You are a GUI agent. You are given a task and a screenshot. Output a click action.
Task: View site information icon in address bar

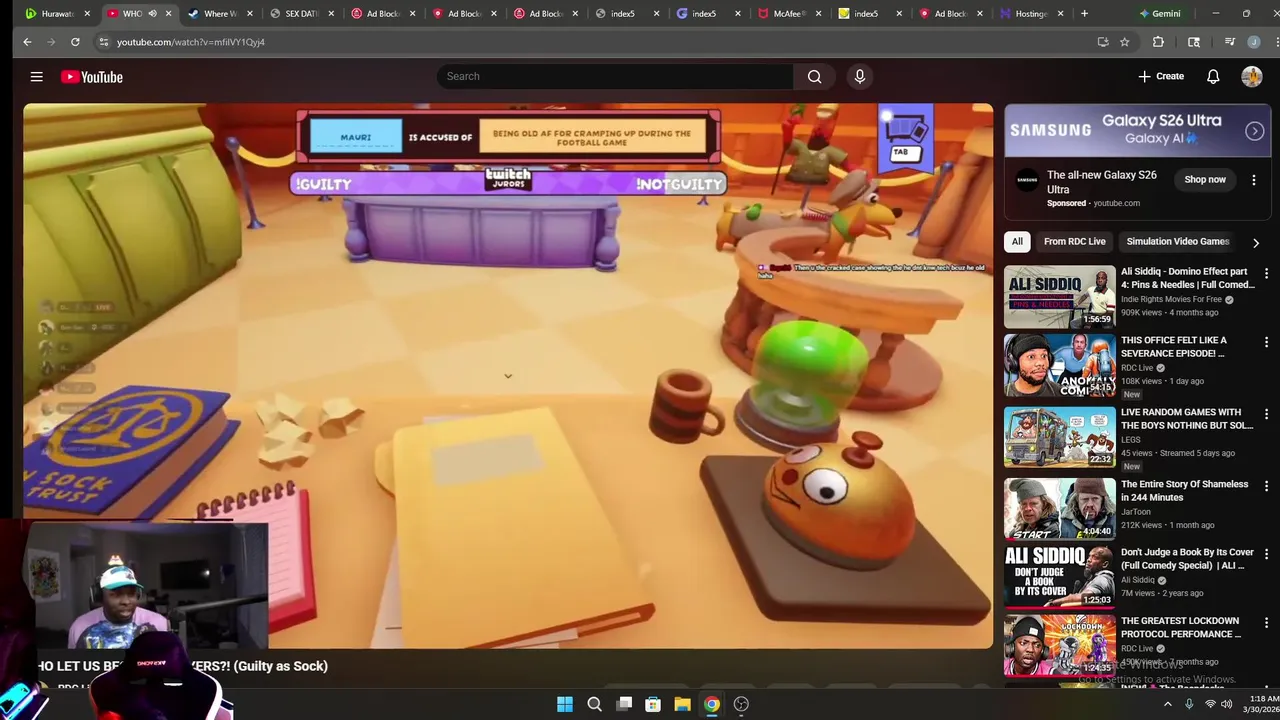coord(103,42)
